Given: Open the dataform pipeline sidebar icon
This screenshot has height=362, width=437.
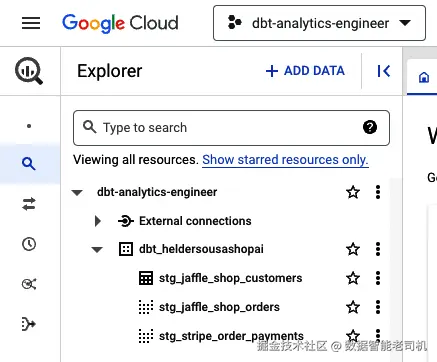Looking at the screenshot, I should tap(29, 324).
